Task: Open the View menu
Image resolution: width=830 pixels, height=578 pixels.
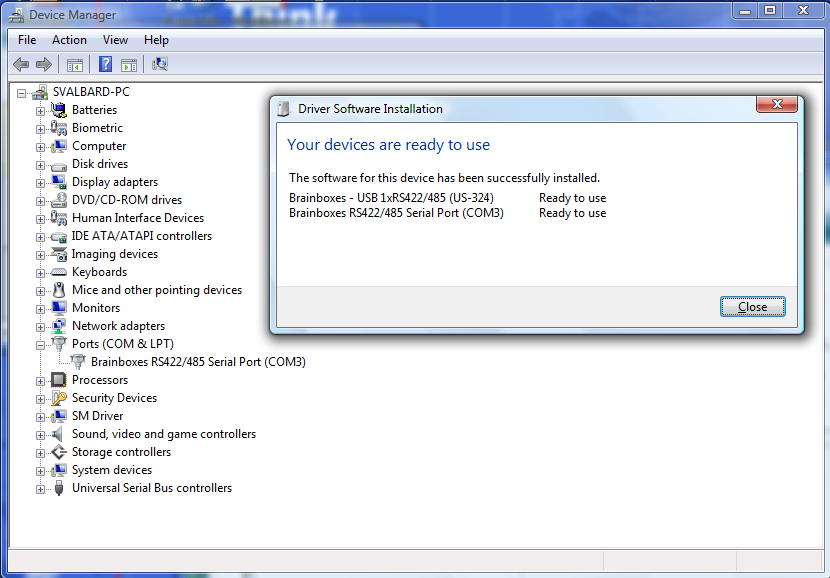Action: coord(115,40)
